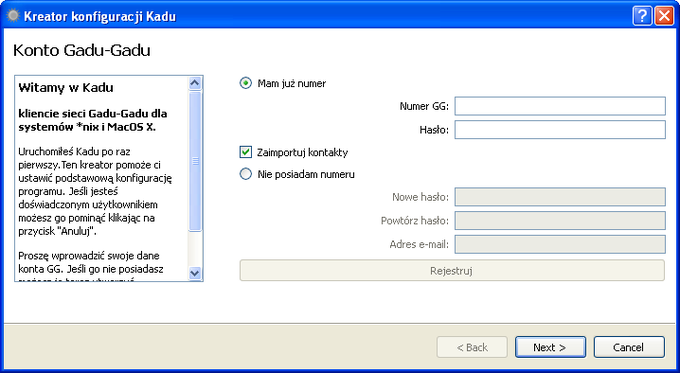
Task: Click the Kadu sun icon in title bar
Action: (x=13, y=16)
